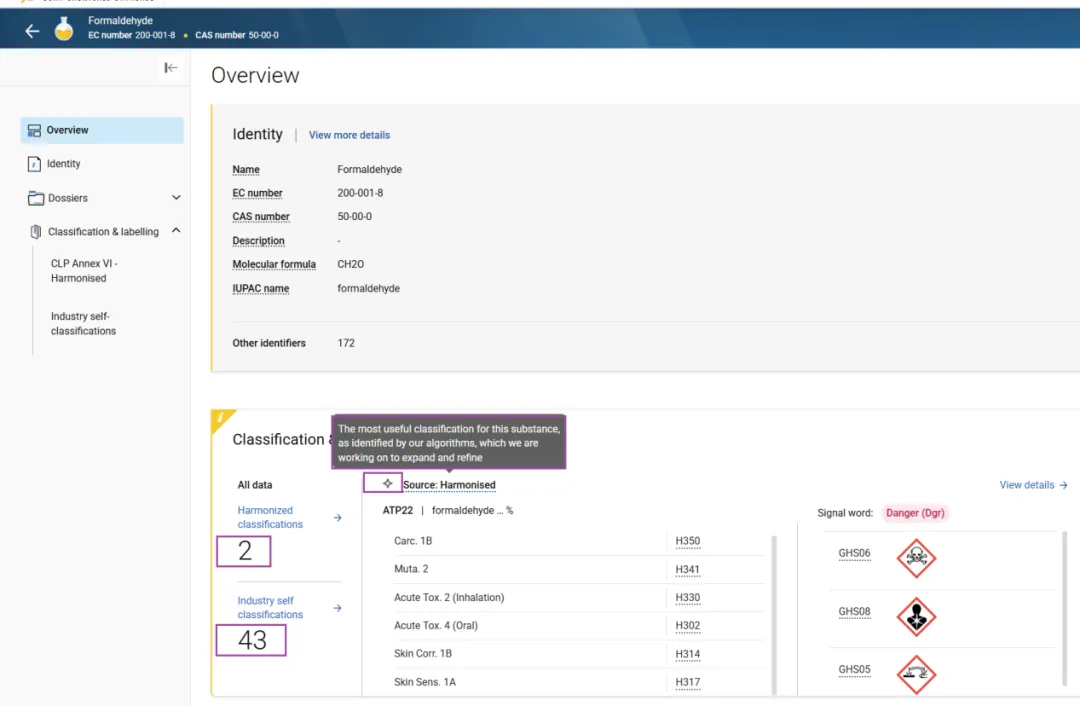
Task: Click the GHS06 skull pictogram
Action: [x=916, y=557]
